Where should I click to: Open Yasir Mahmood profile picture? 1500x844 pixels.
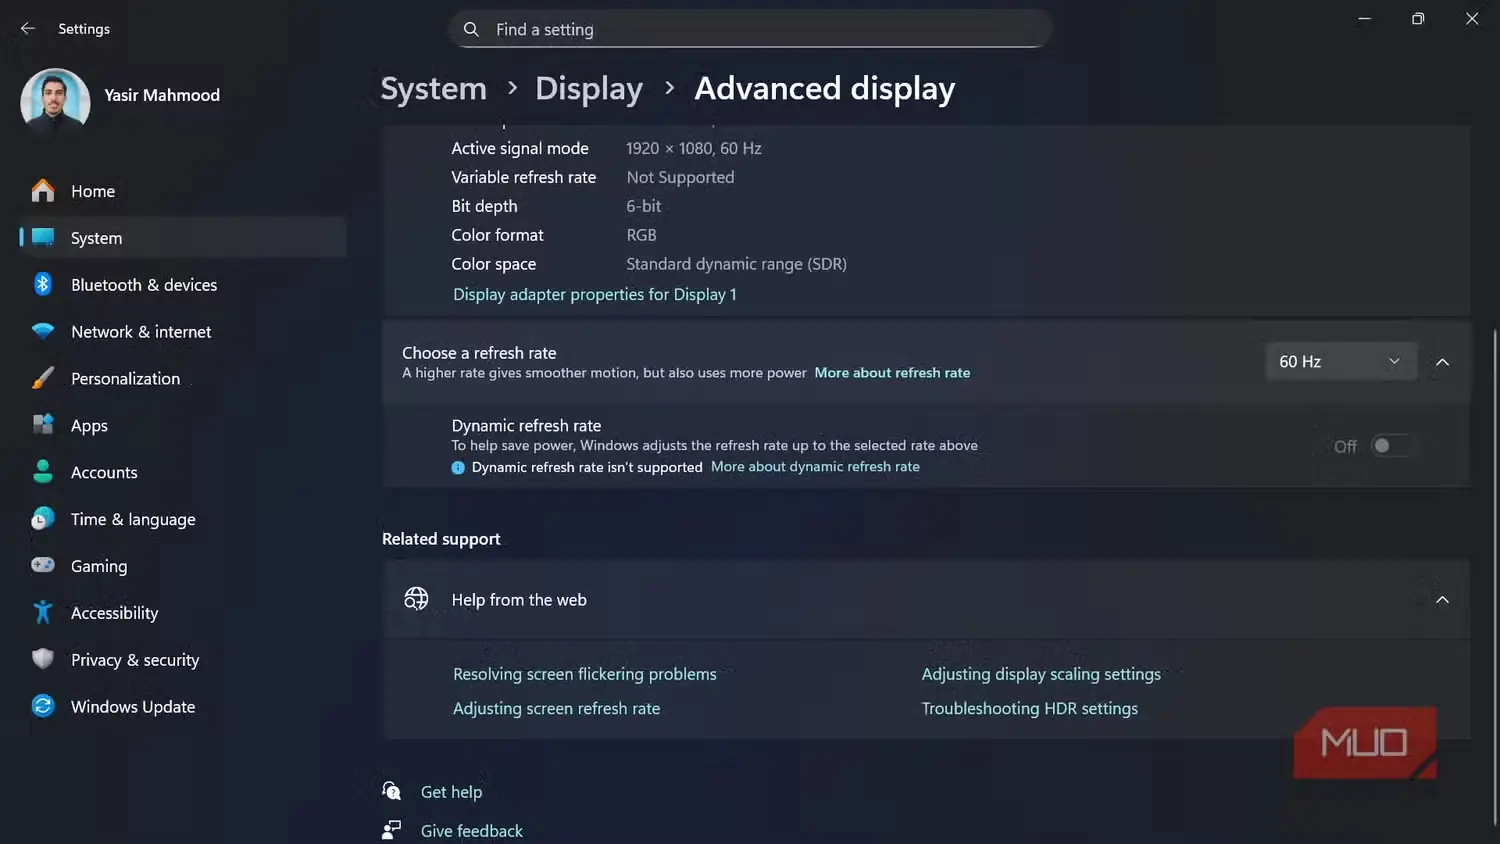coord(55,102)
